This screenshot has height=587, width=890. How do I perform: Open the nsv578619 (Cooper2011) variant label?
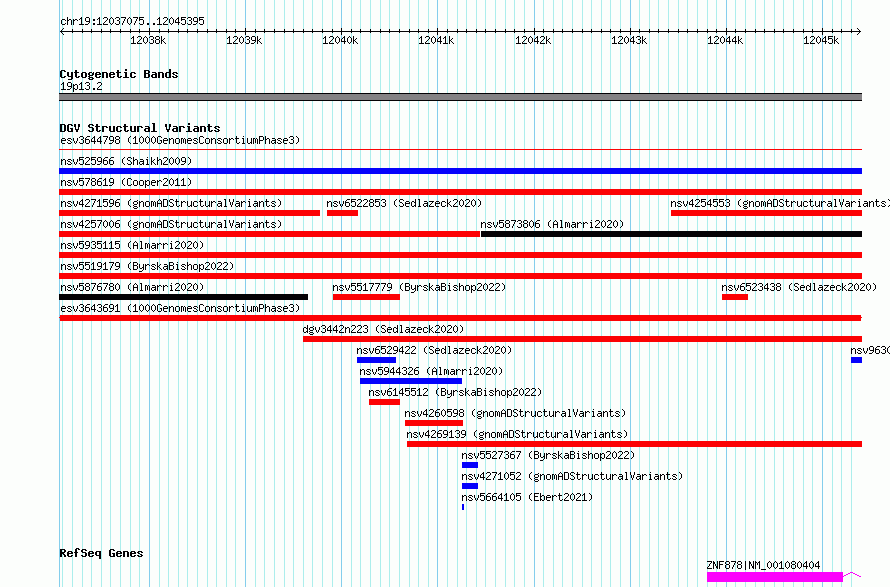pyautogui.click(x=126, y=182)
